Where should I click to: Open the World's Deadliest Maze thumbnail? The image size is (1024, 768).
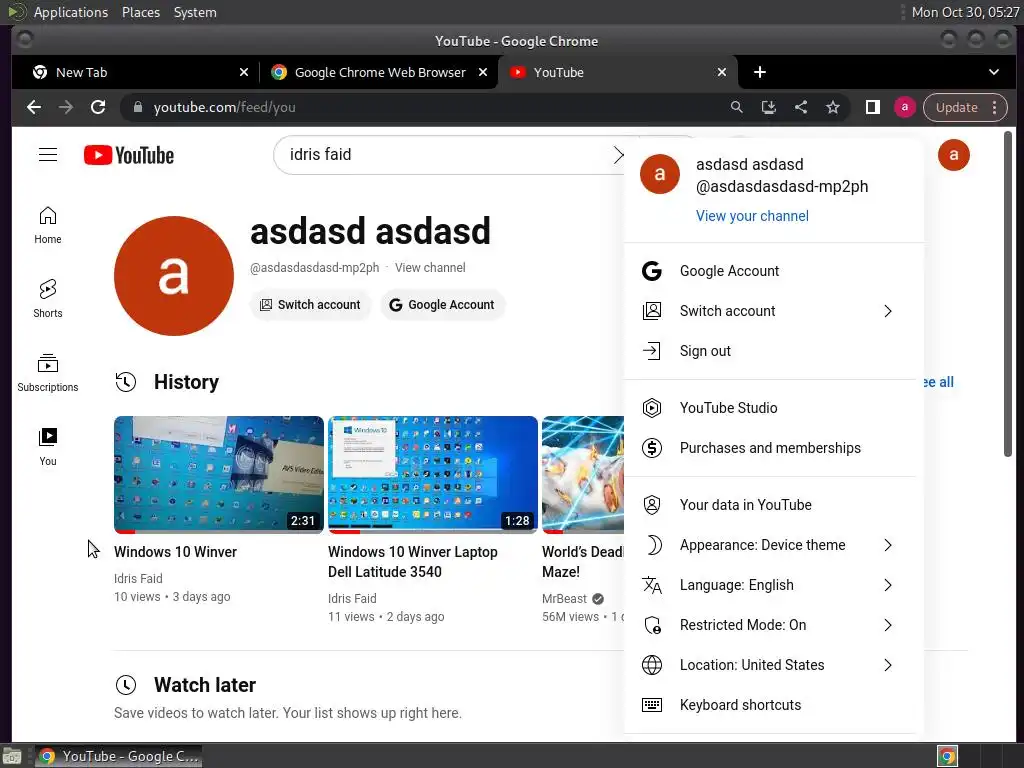click(x=583, y=475)
